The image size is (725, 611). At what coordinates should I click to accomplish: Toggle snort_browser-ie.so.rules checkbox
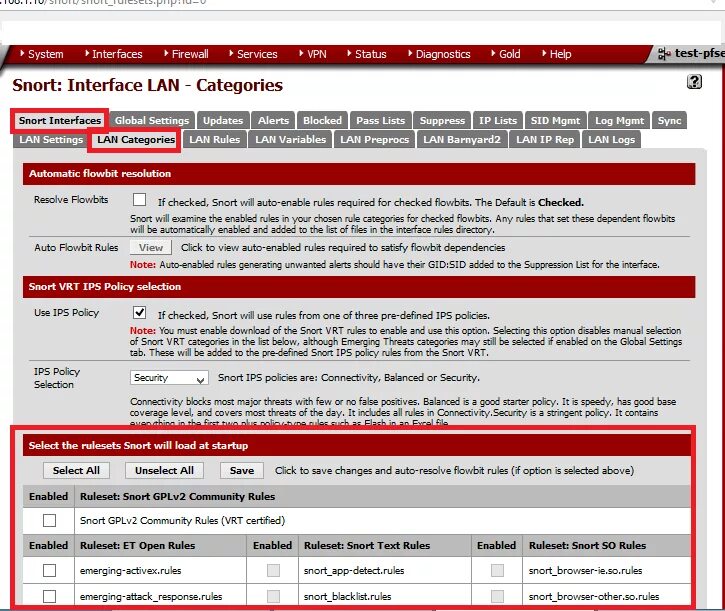coord(497,570)
